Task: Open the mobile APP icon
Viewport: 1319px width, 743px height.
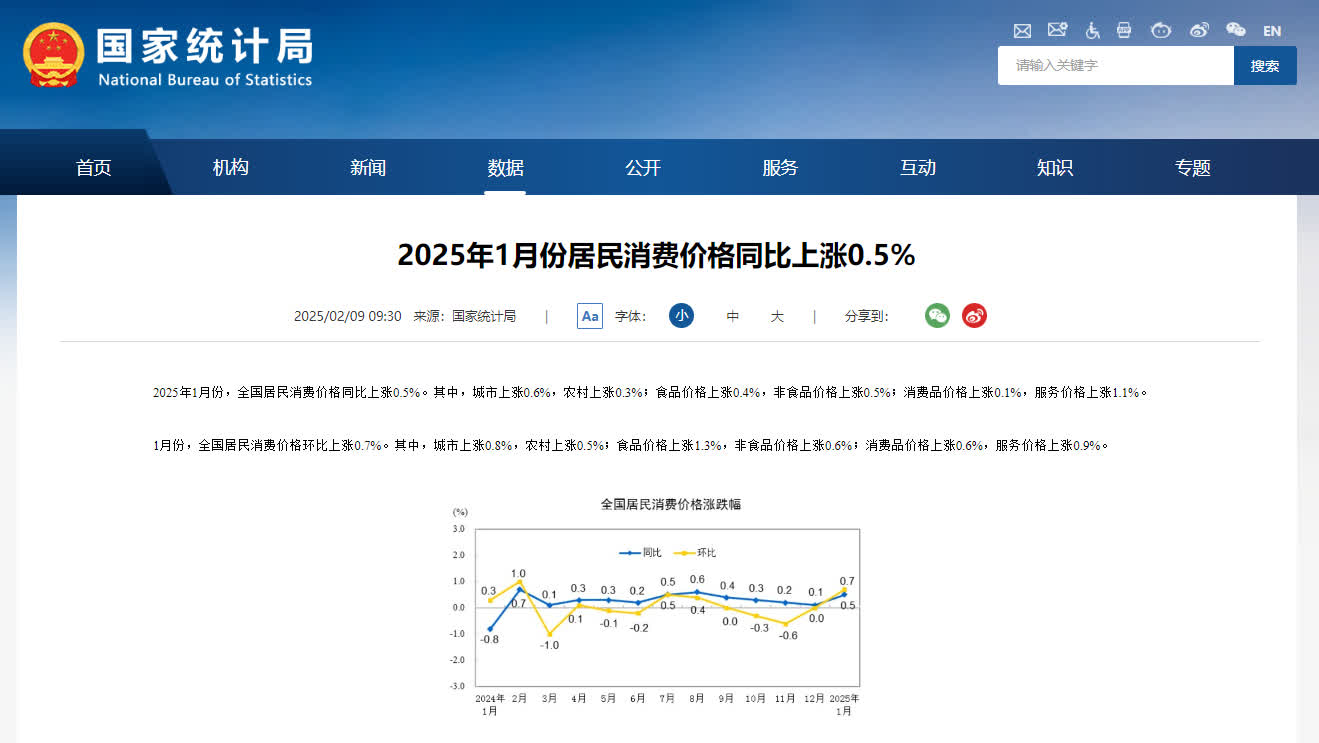Action: (x=1124, y=30)
